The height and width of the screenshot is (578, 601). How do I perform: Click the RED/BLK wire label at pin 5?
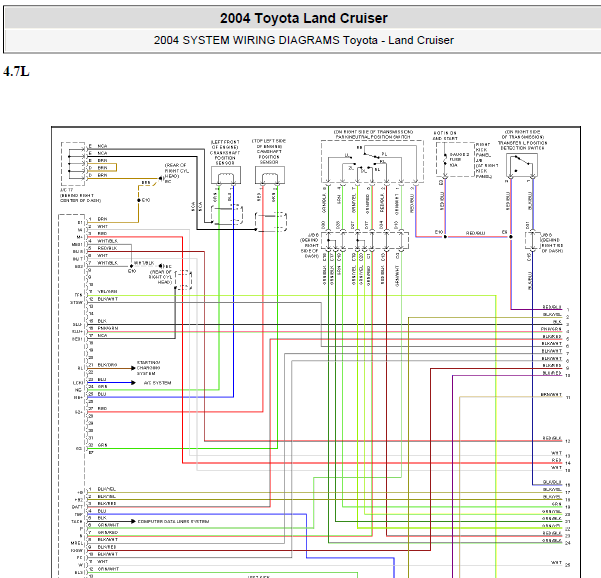(107, 248)
